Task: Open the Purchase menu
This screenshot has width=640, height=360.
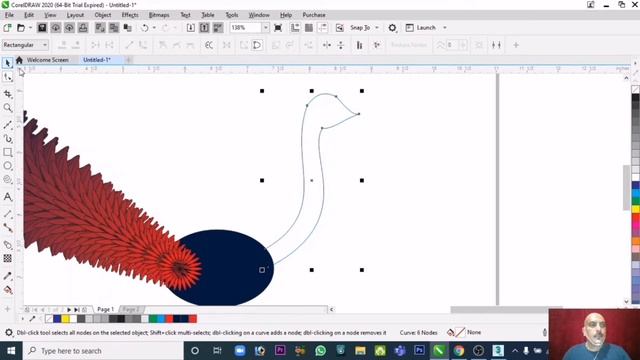Action: (314, 15)
